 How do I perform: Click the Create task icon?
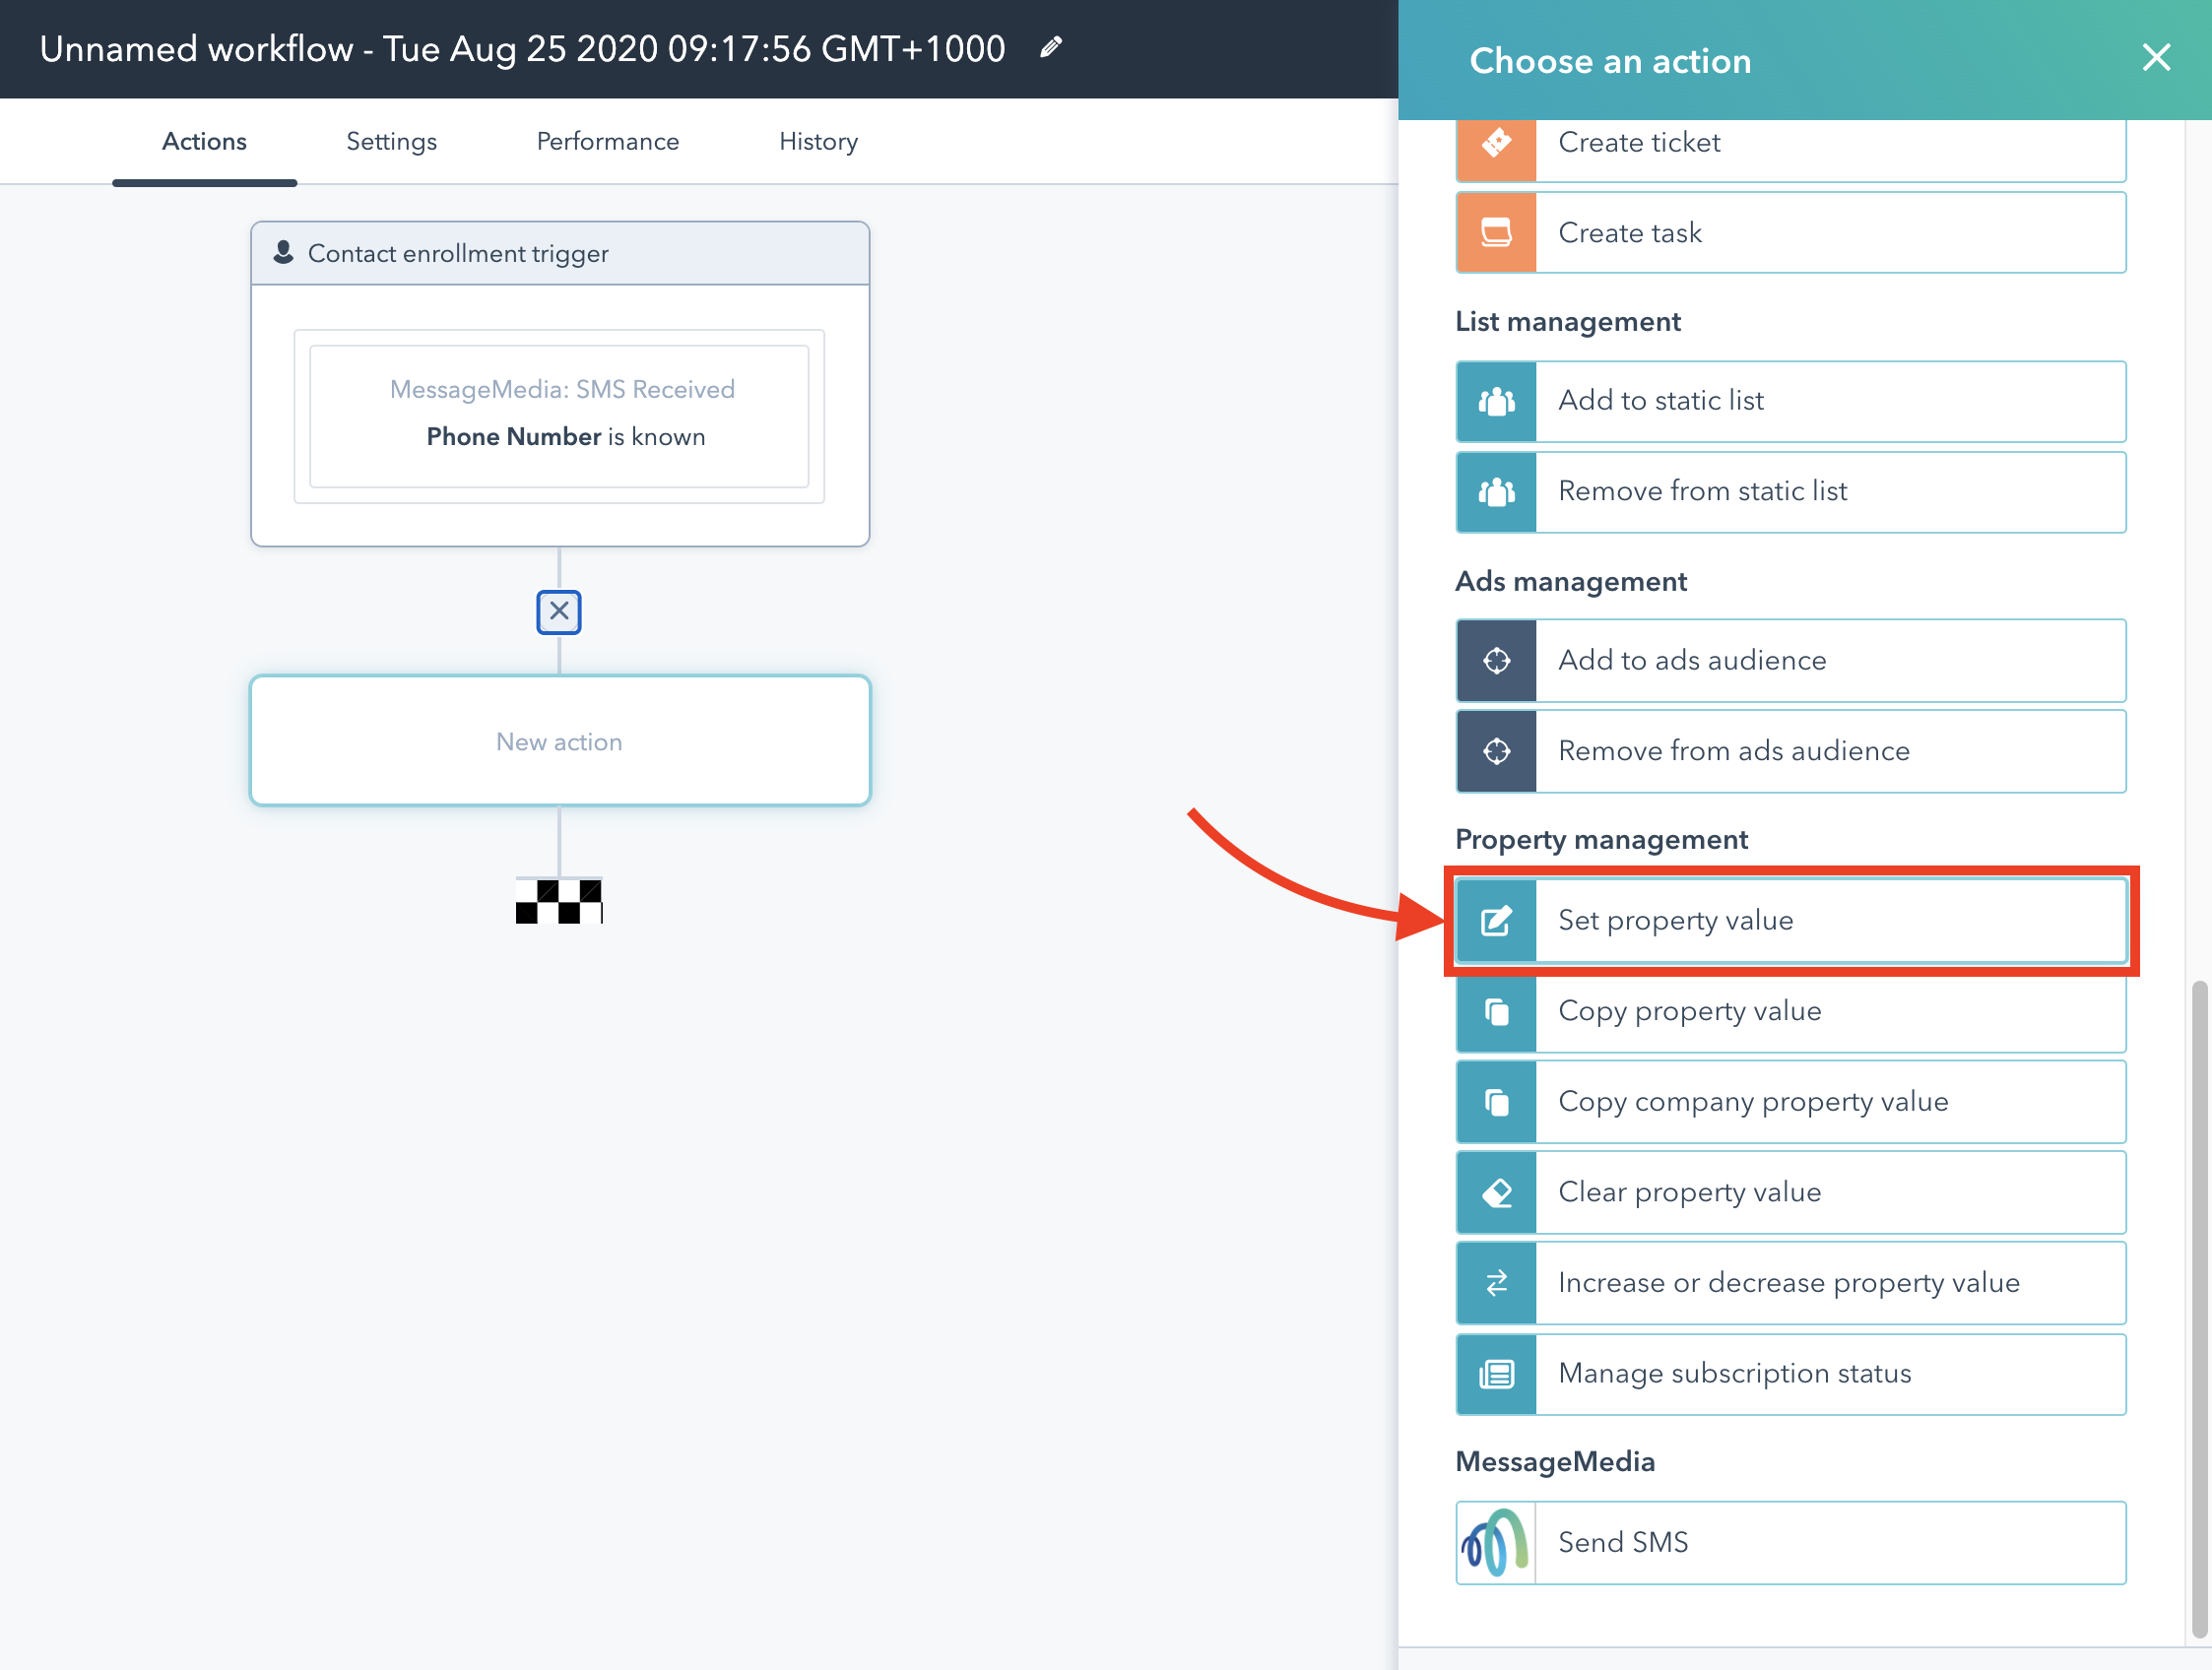(1496, 233)
